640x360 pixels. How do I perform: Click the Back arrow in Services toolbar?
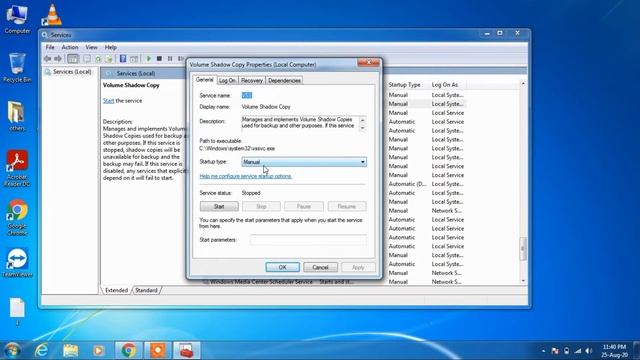click(47, 59)
